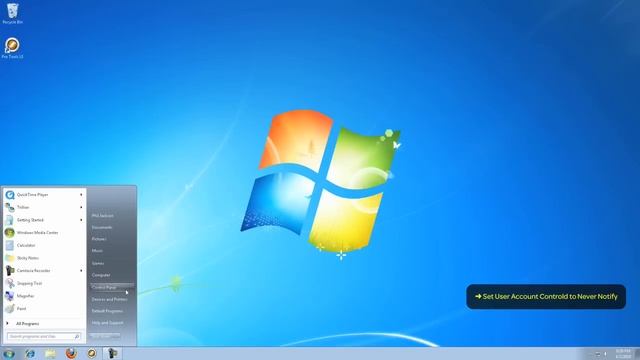This screenshot has height=360, width=640.
Task: Expand Getting Started jump list arrow
Action: pos(81,220)
